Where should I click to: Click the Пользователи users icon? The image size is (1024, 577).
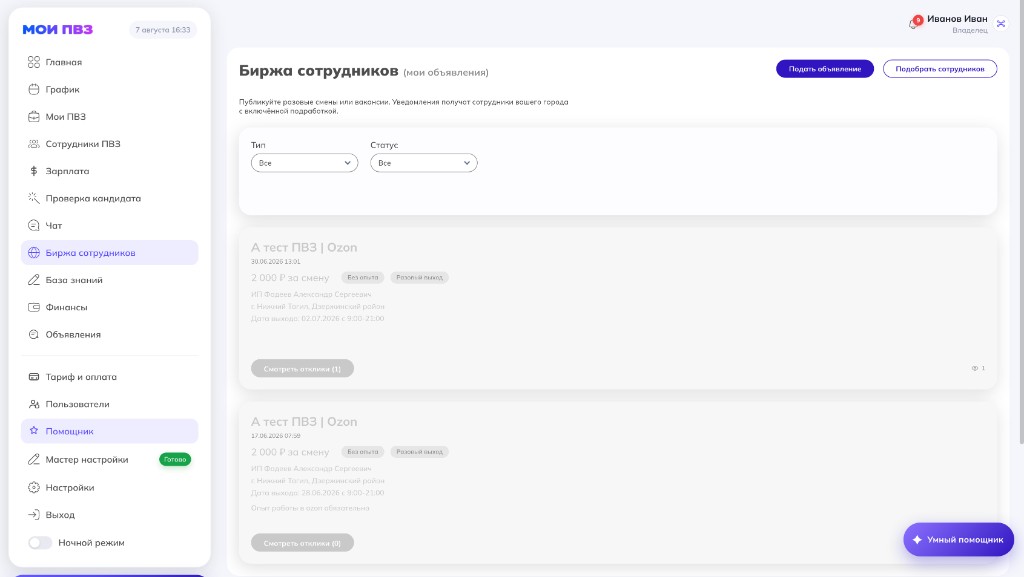click(x=34, y=404)
